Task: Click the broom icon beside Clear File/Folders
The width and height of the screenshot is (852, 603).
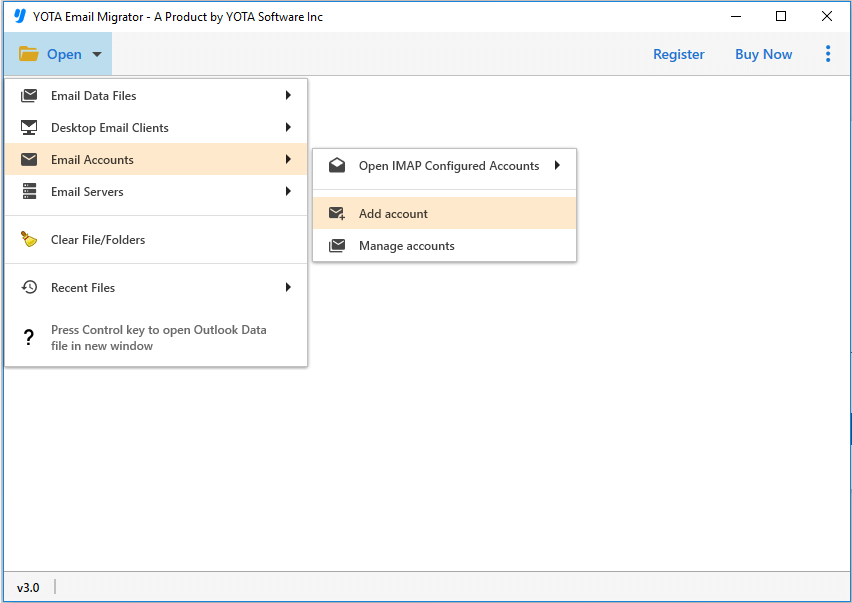Action: coord(28,240)
